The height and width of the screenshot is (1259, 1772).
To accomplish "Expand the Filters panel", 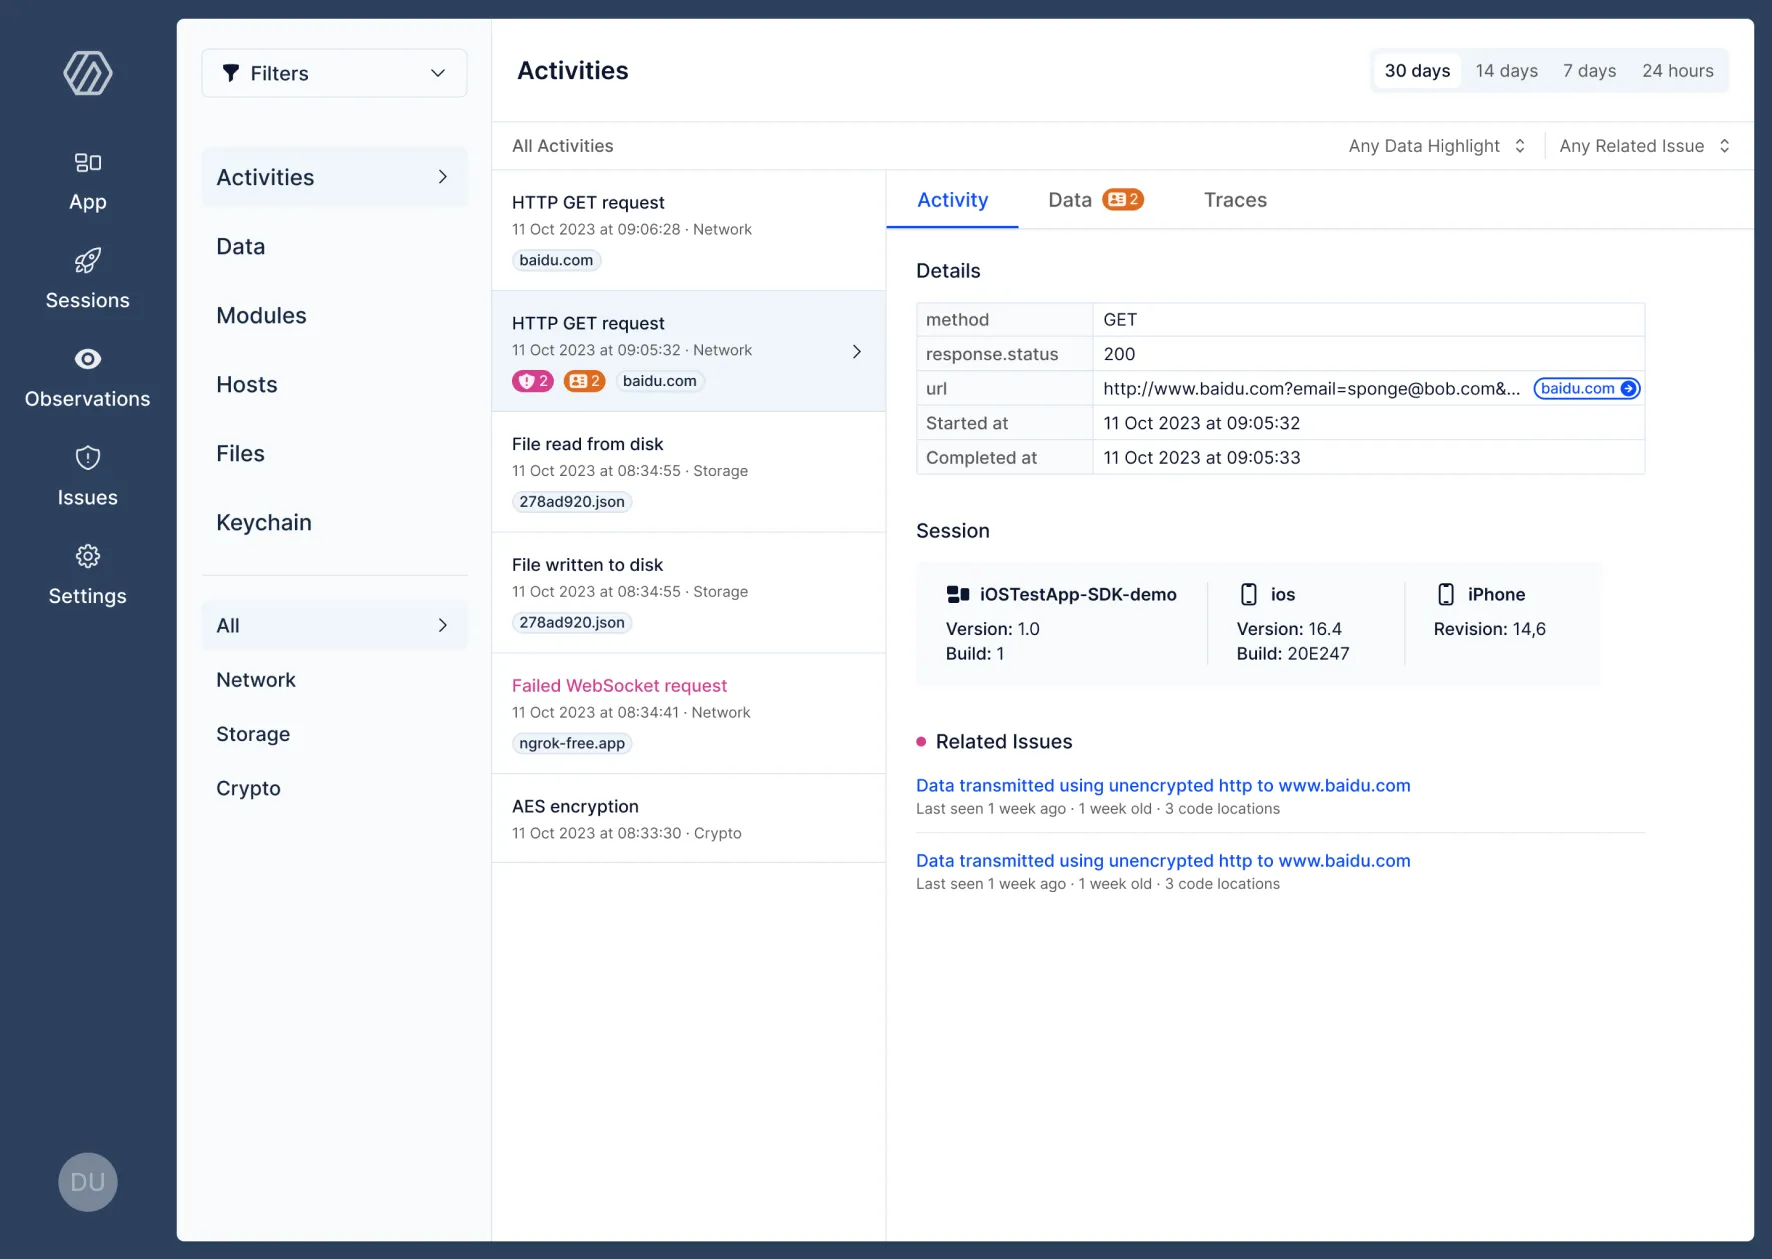I will pyautogui.click(x=333, y=73).
